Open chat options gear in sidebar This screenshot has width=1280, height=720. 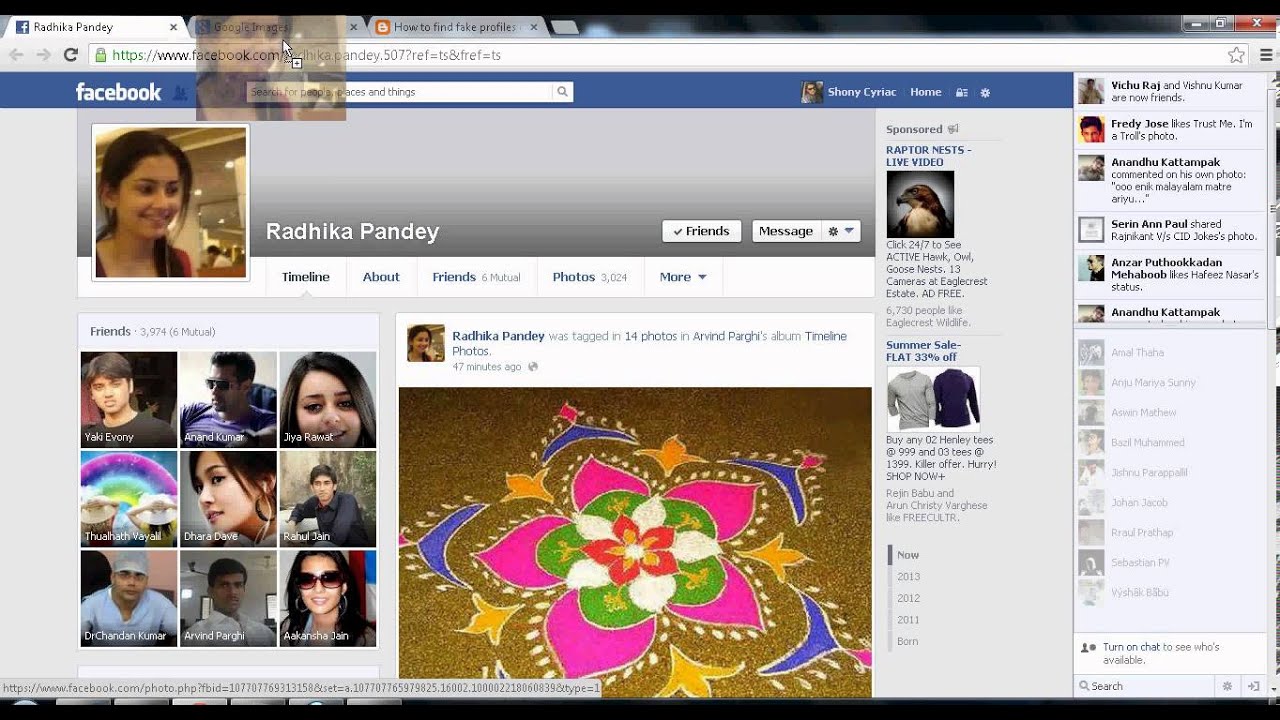tap(1227, 686)
